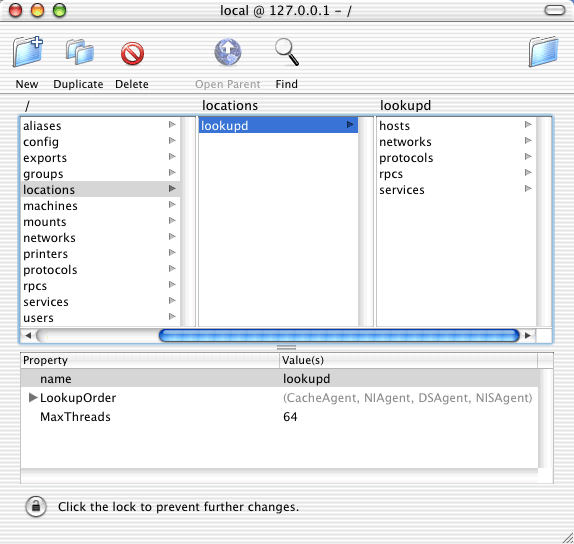Click the Duplicate folders icon
The height and width of the screenshot is (544, 574).
tap(79, 52)
